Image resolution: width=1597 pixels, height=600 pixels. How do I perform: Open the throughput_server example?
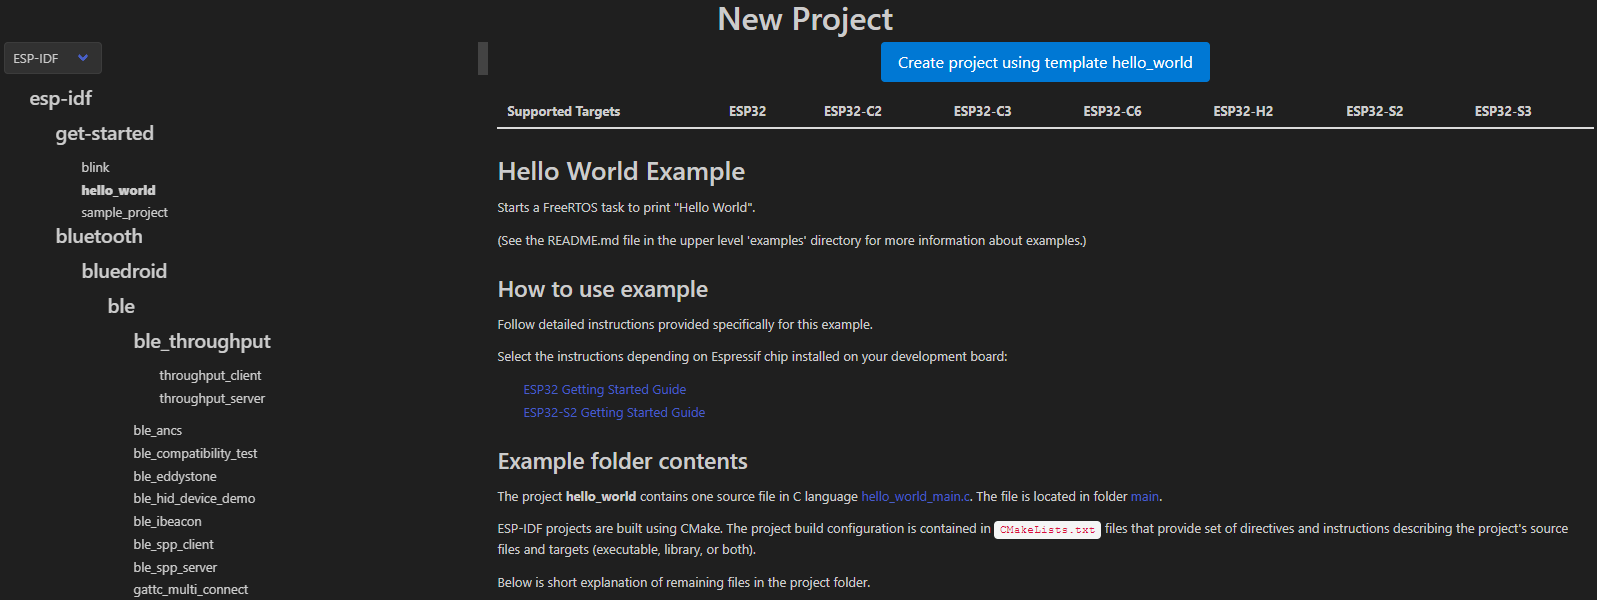212,398
